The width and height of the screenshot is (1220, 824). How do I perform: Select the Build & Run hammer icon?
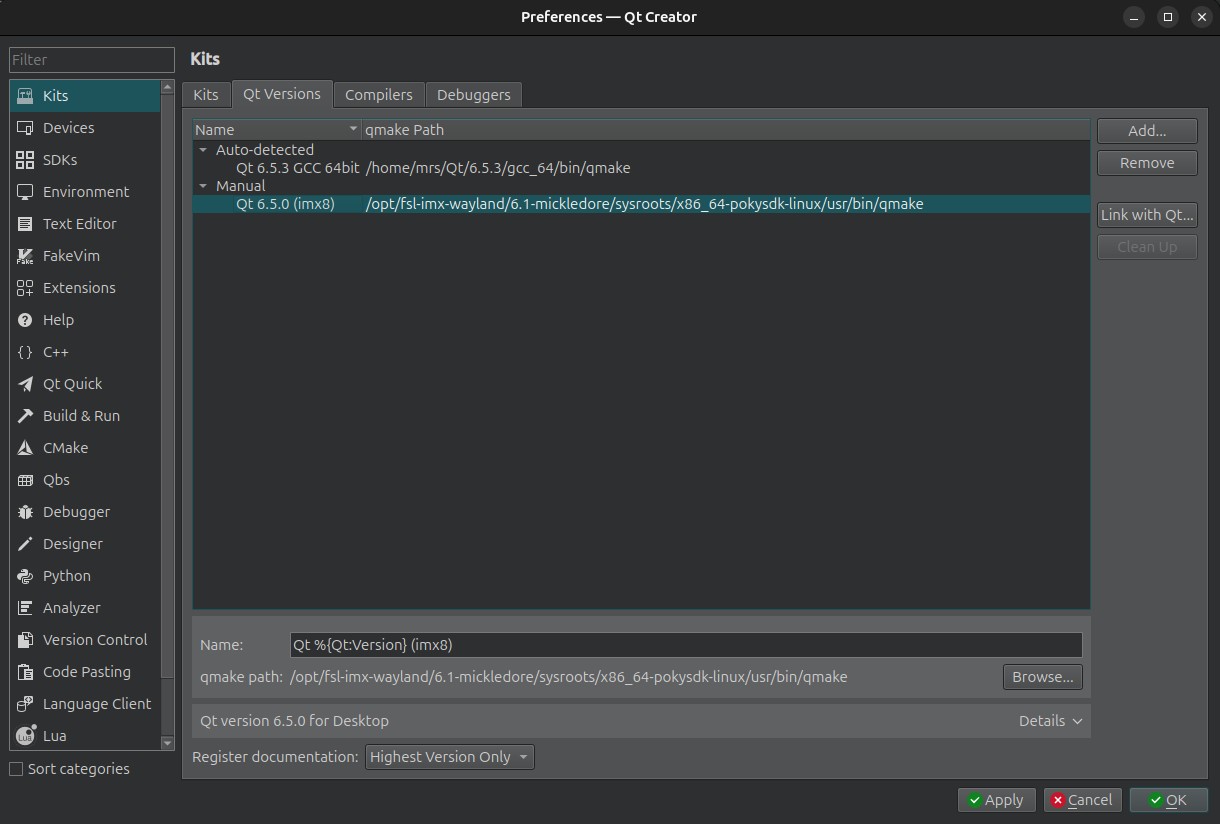(25, 416)
